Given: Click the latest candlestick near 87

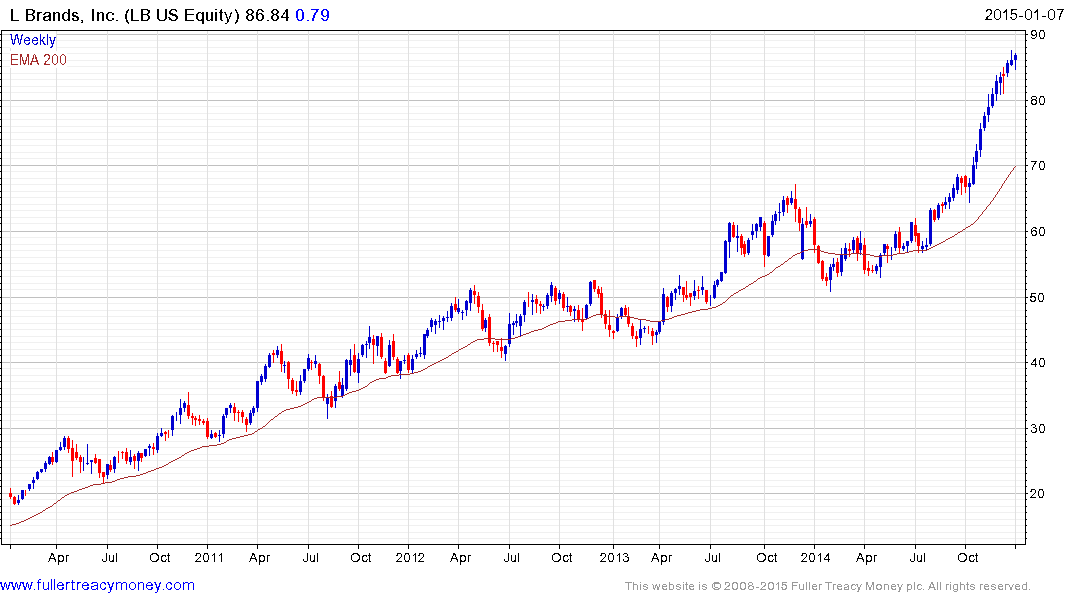Looking at the screenshot, I should pos(1015,58).
